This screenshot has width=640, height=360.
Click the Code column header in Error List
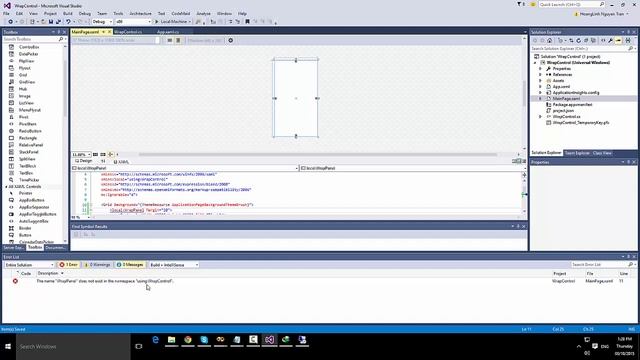coord(26,273)
